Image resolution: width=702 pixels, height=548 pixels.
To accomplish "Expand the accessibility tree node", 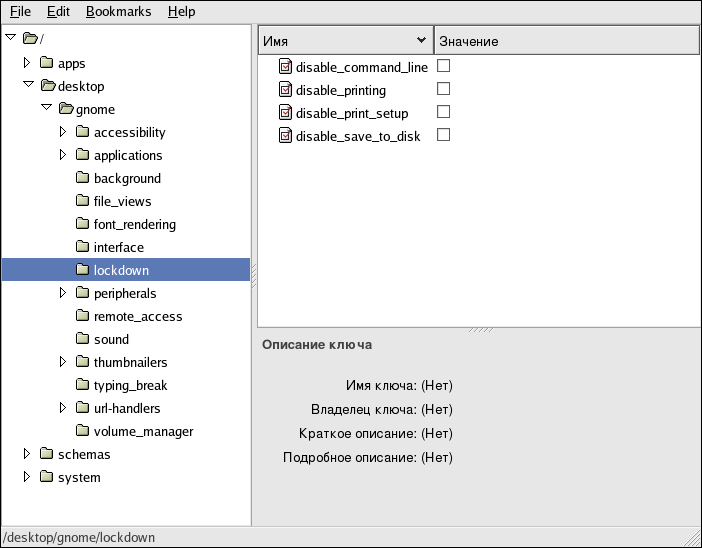I will tap(63, 132).
